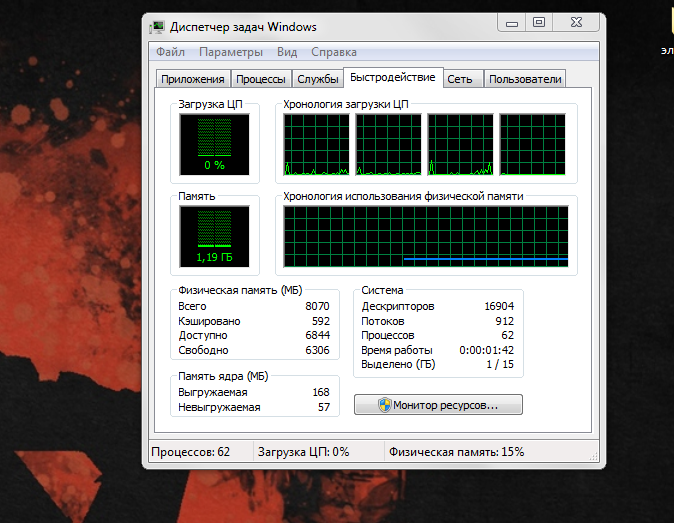Screen dimensions: 674x523
Task: Switch to the Службы tab
Action: coord(318,79)
